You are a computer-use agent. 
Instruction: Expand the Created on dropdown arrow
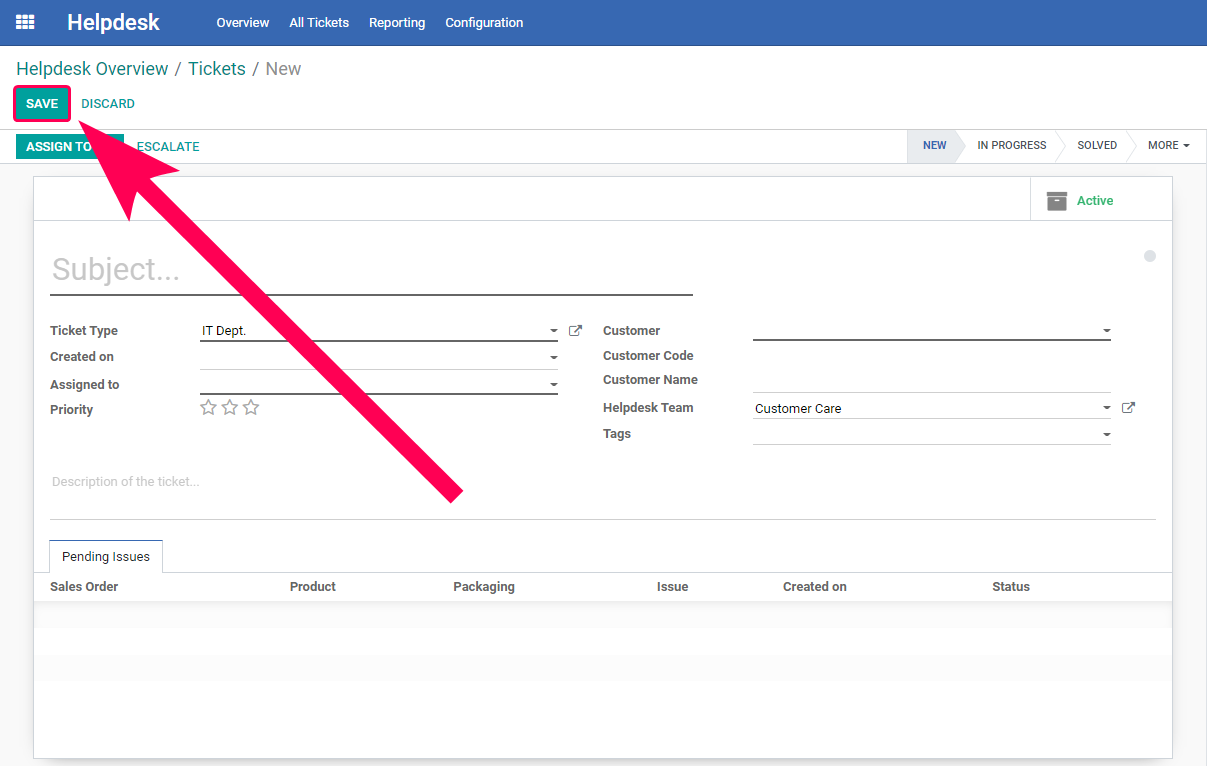click(554, 358)
